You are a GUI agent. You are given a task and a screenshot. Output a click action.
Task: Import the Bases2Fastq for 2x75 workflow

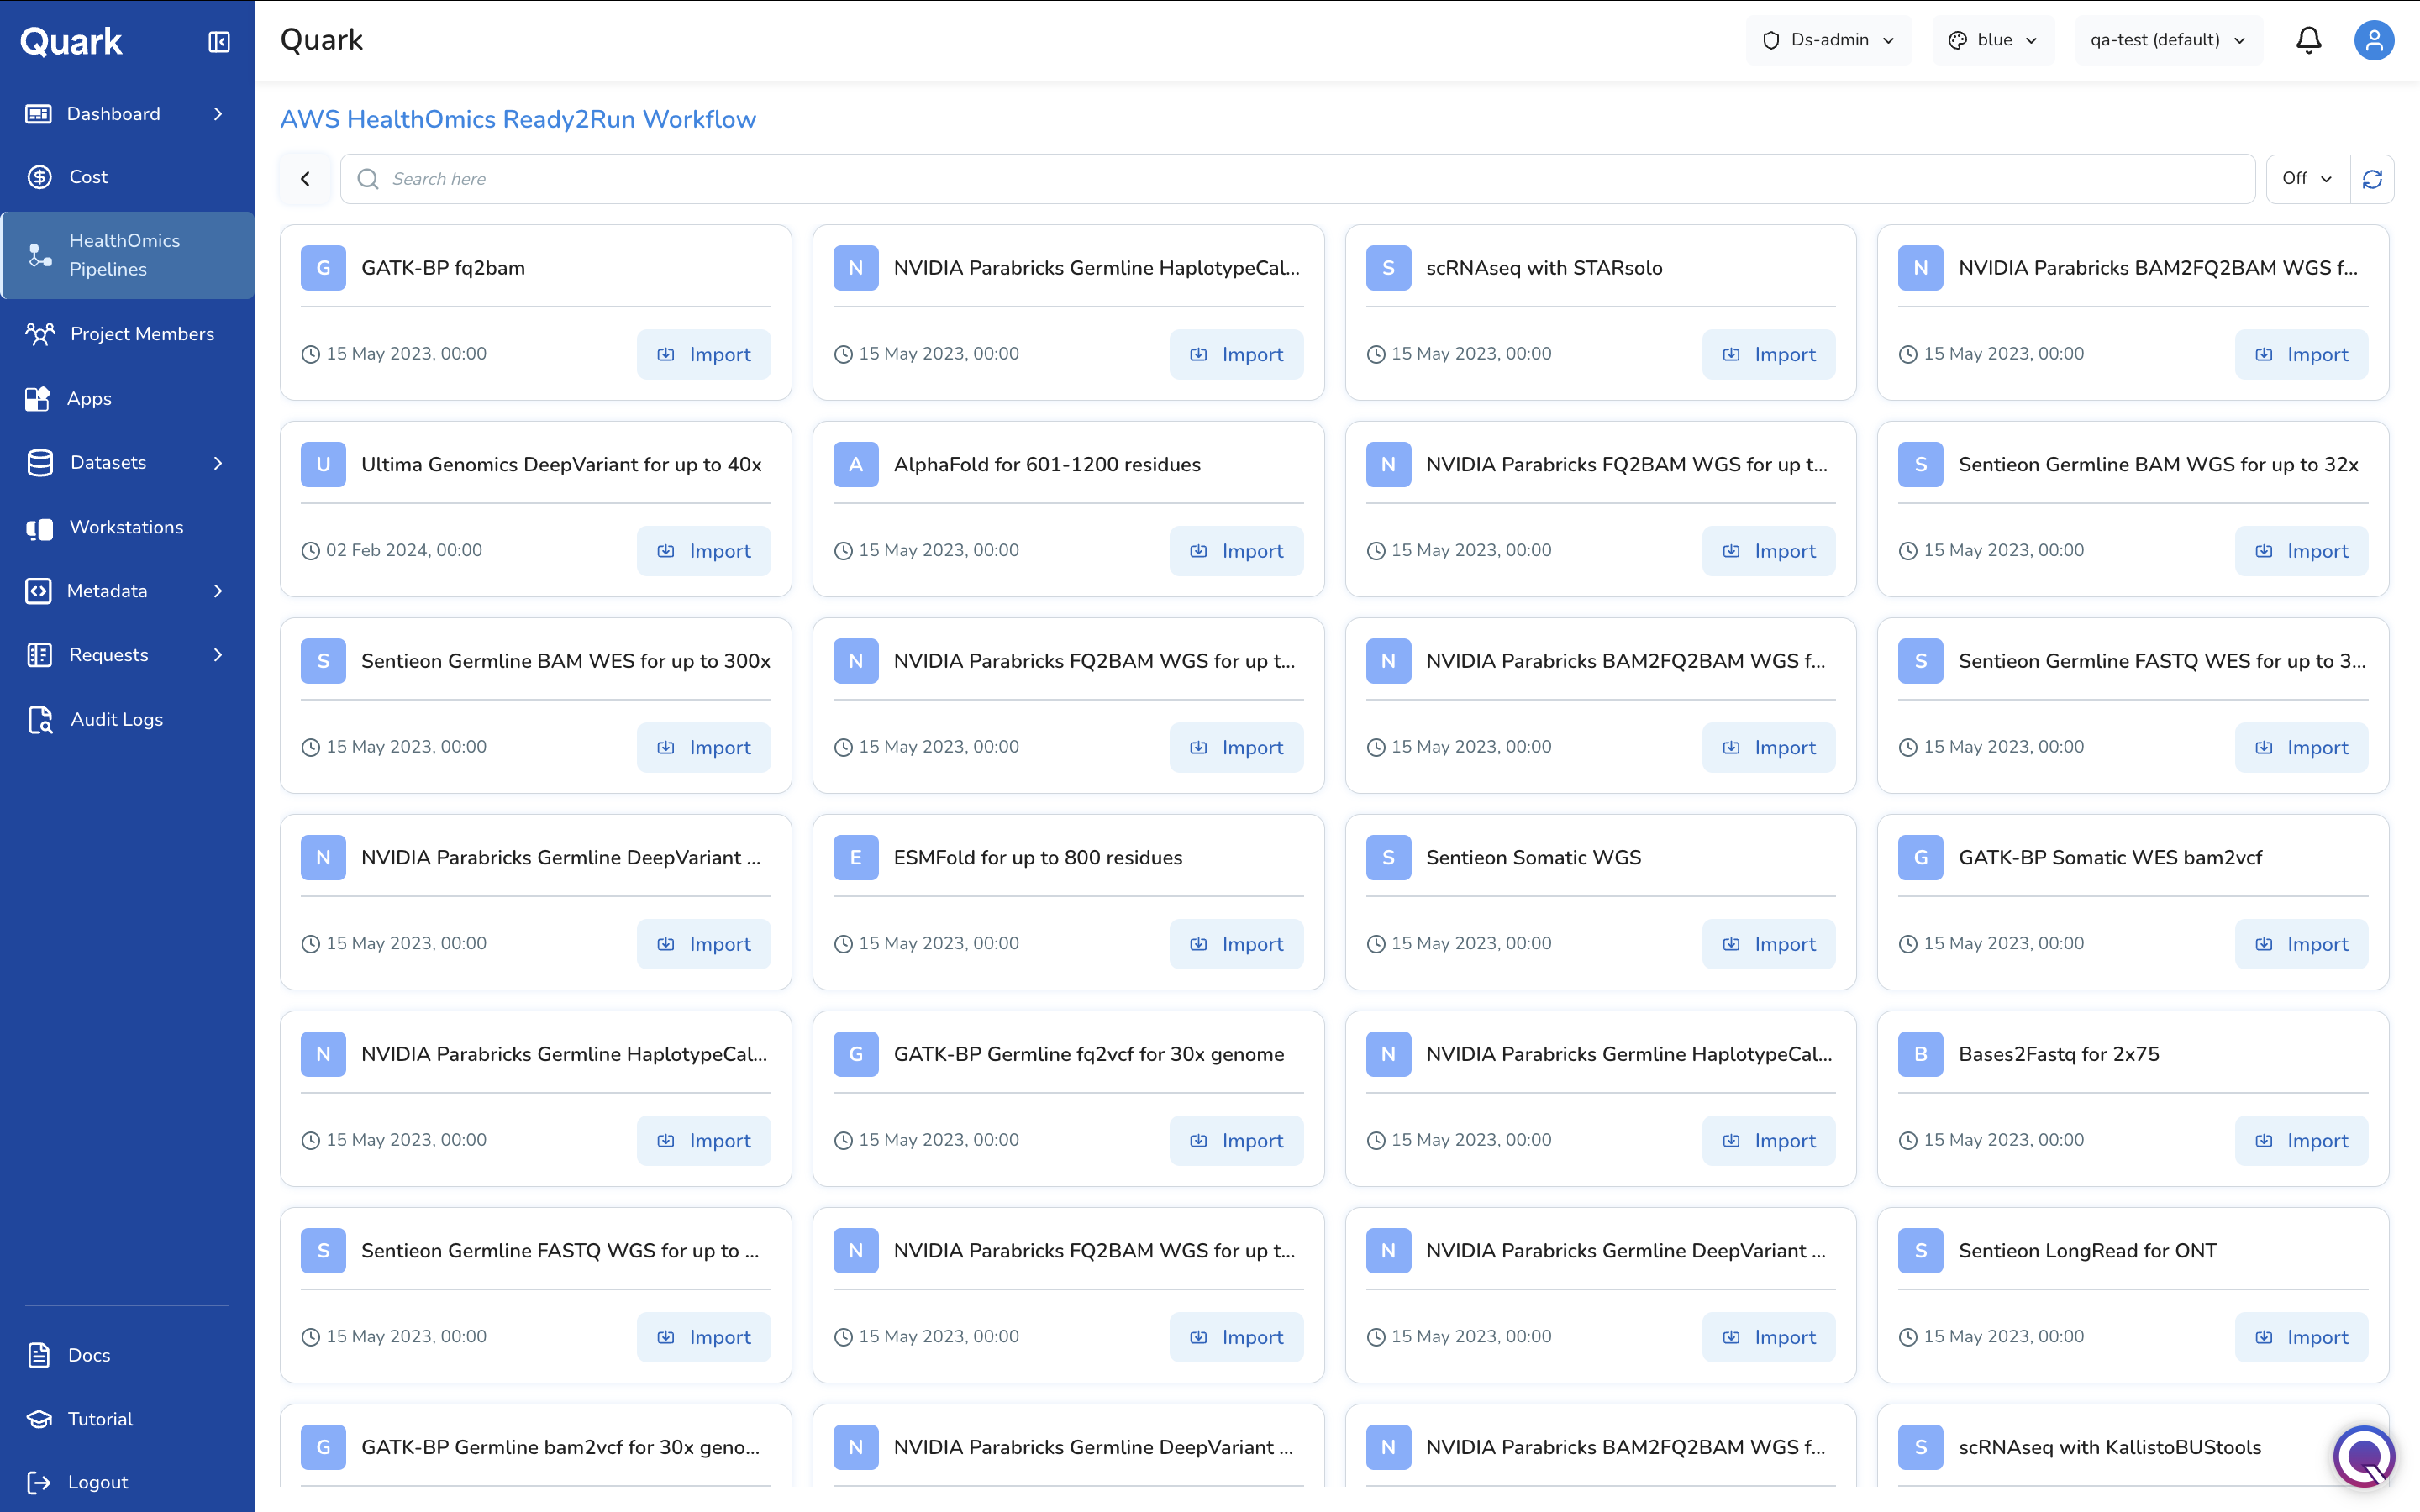point(2301,1140)
